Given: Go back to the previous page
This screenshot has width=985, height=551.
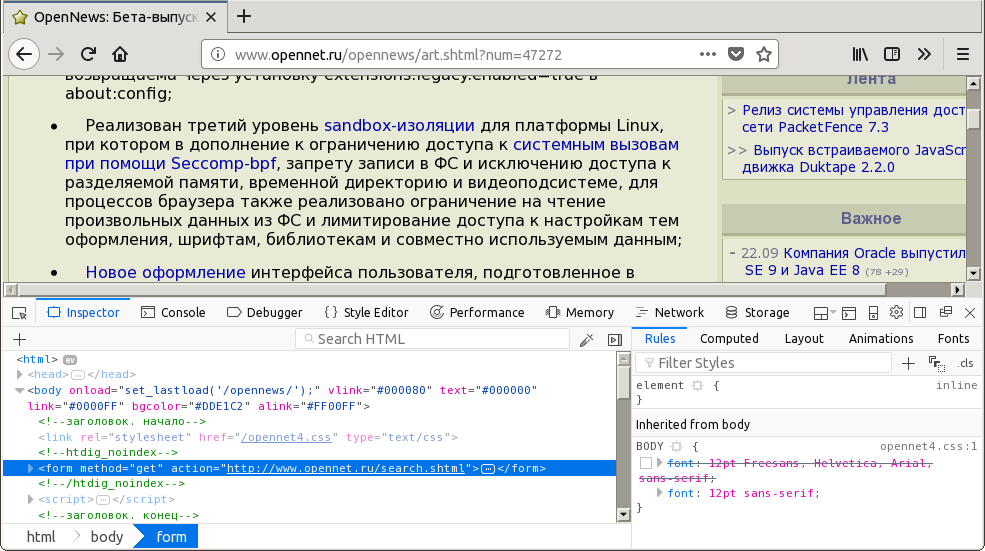Looking at the screenshot, I should pyautogui.click(x=24, y=55).
